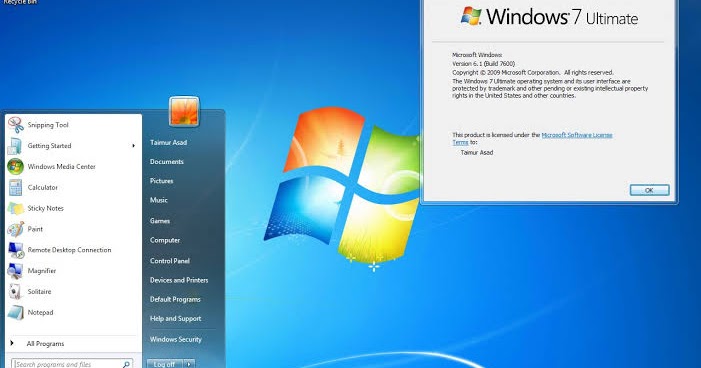Open Games from Start menu

click(160, 220)
